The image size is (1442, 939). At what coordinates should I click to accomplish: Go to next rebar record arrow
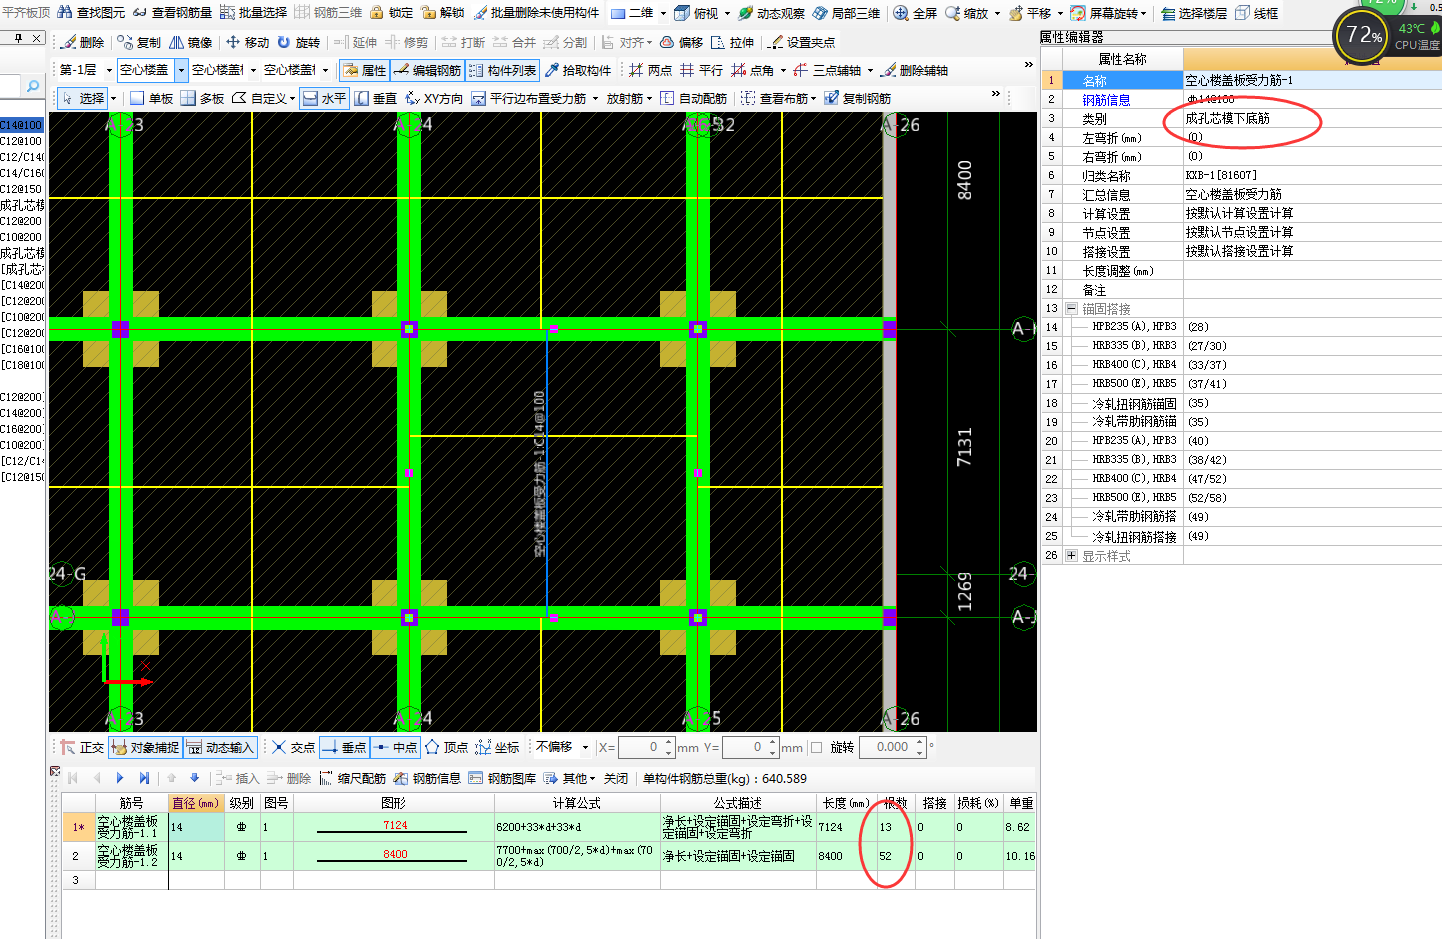coord(120,778)
